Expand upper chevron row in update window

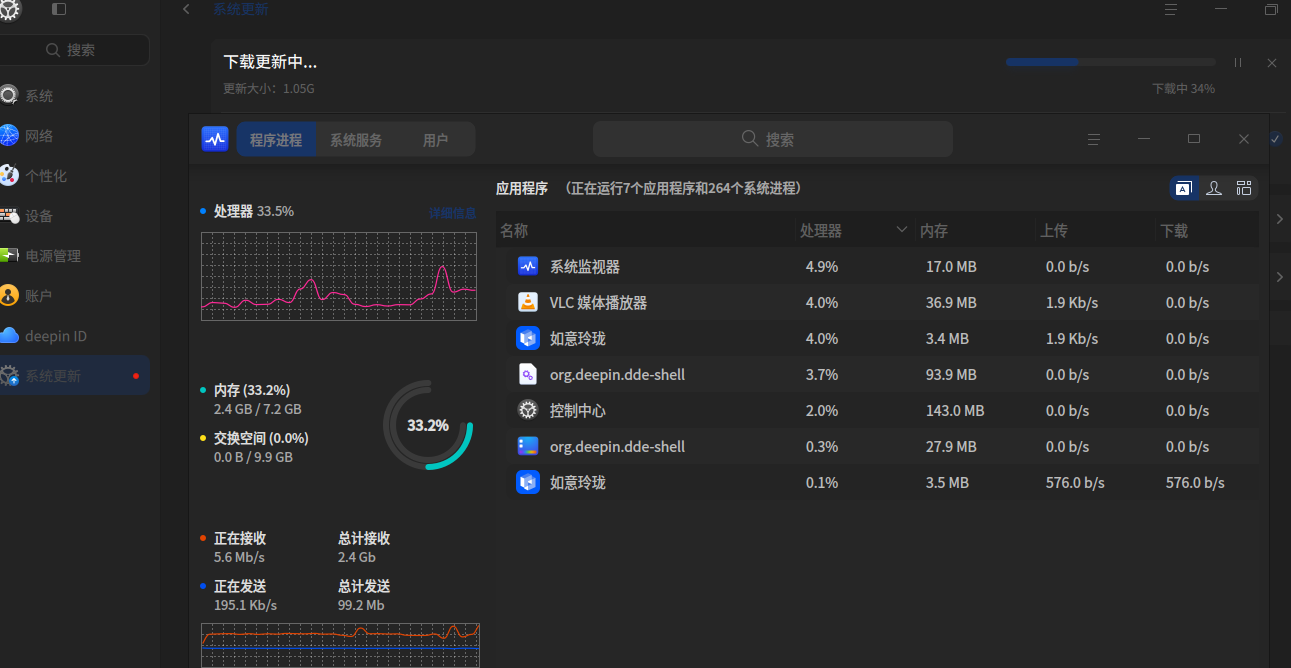coord(1280,219)
